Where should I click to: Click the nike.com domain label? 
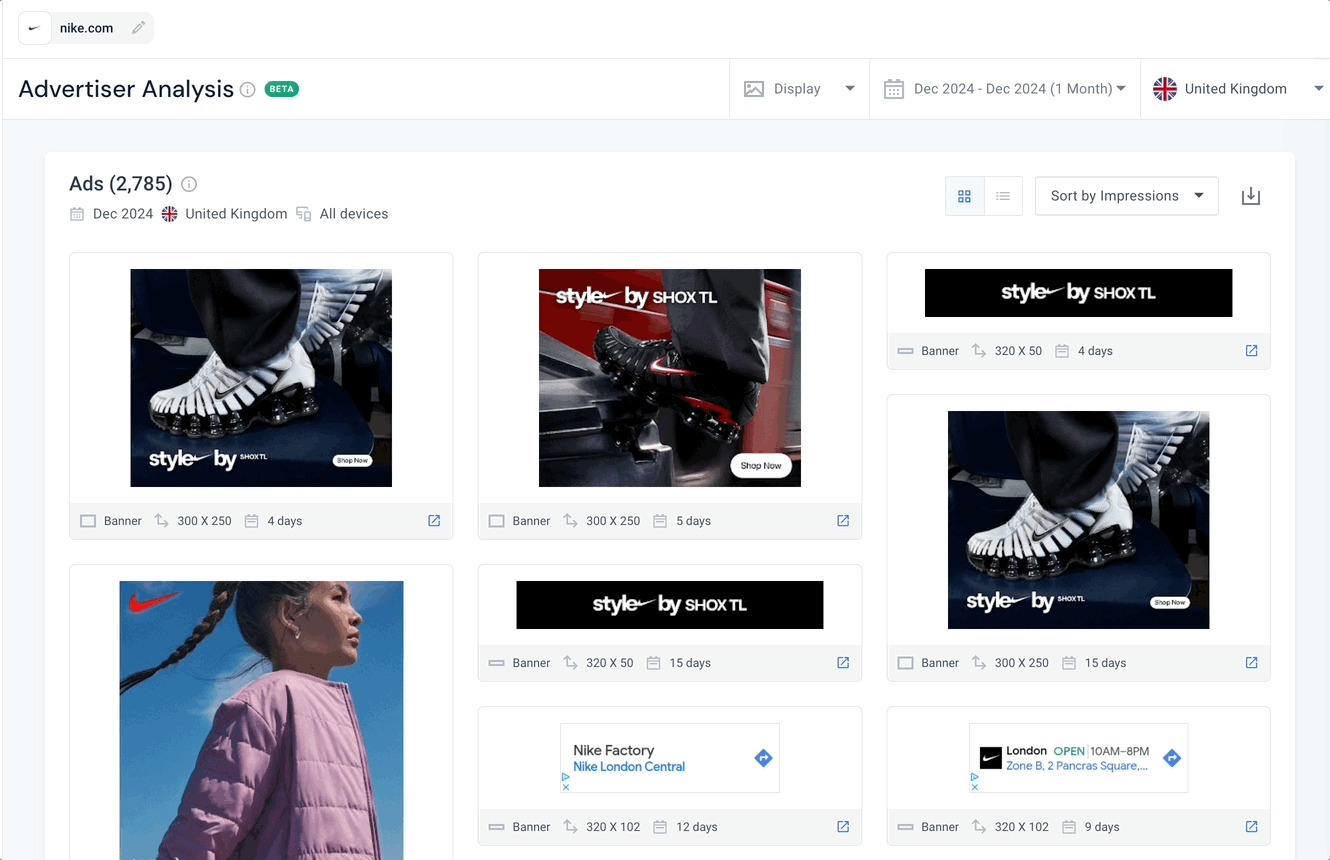87,28
